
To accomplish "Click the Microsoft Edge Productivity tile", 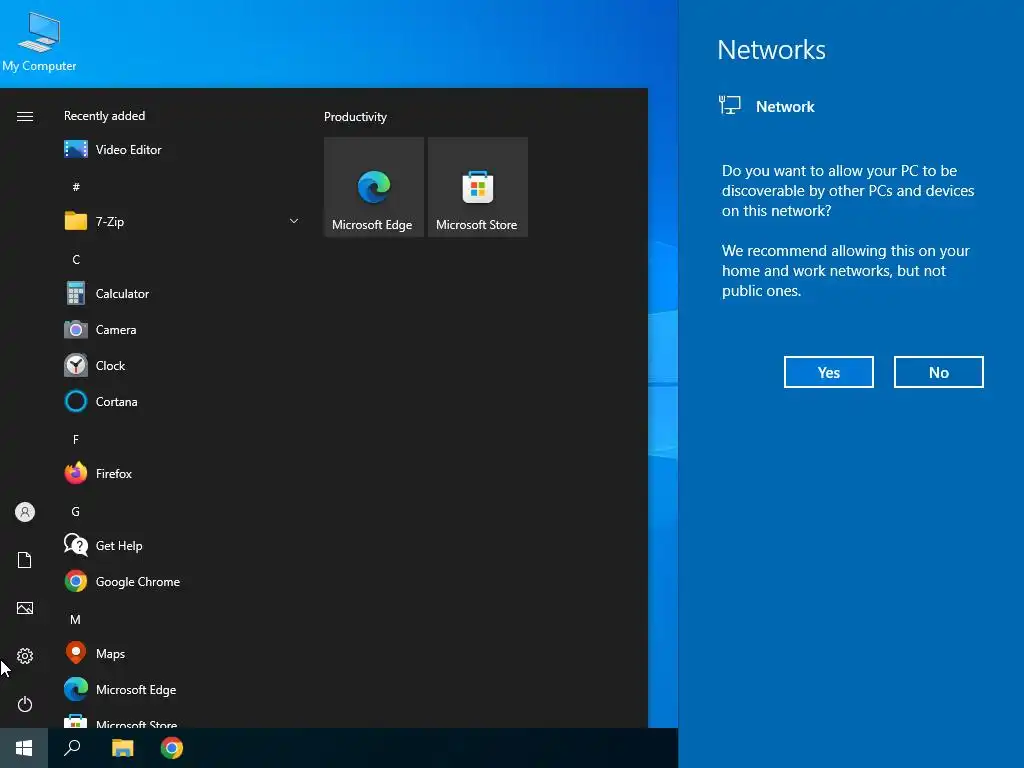I will [374, 187].
